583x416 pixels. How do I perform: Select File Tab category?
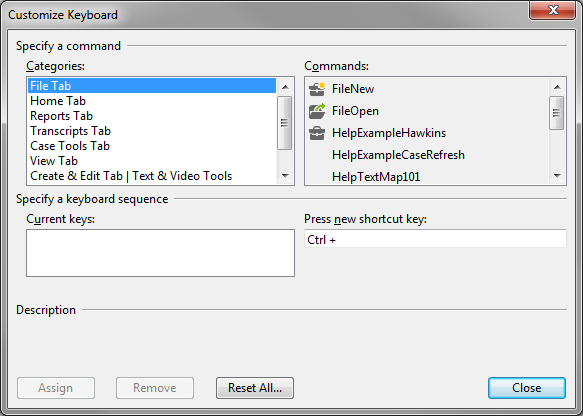[x=152, y=86]
